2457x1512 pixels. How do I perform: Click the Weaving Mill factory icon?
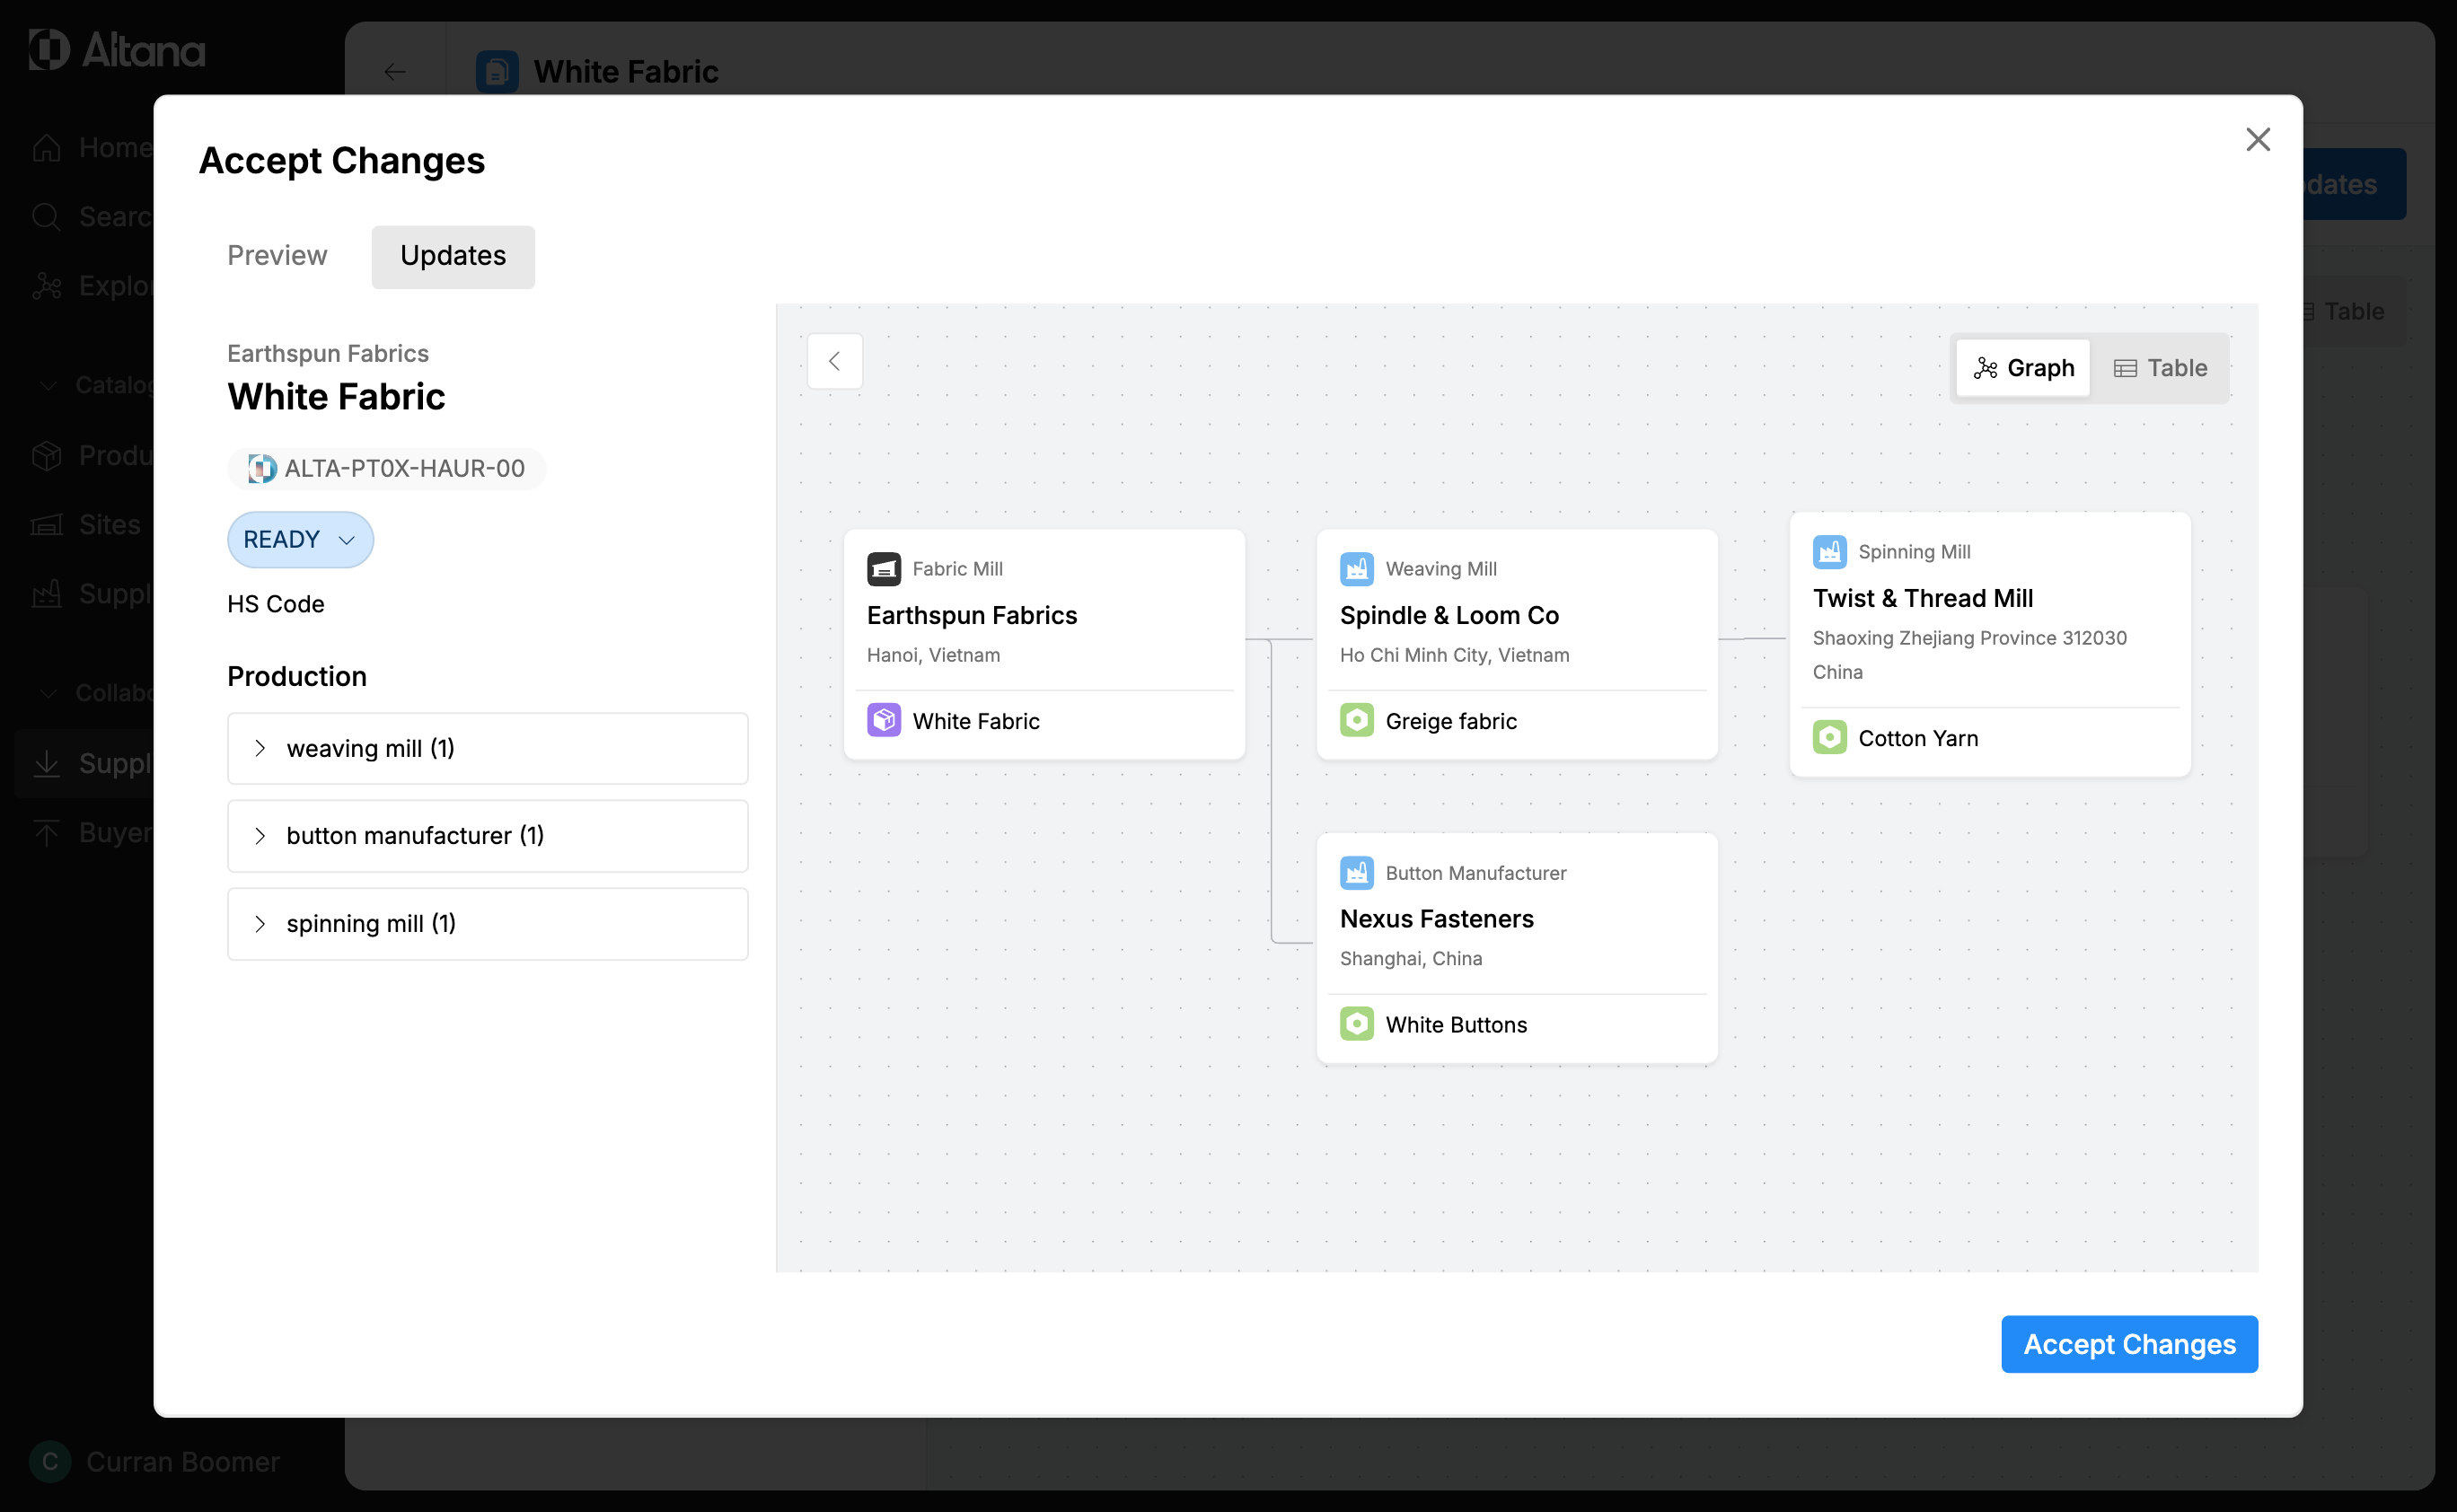tap(1356, 569)
